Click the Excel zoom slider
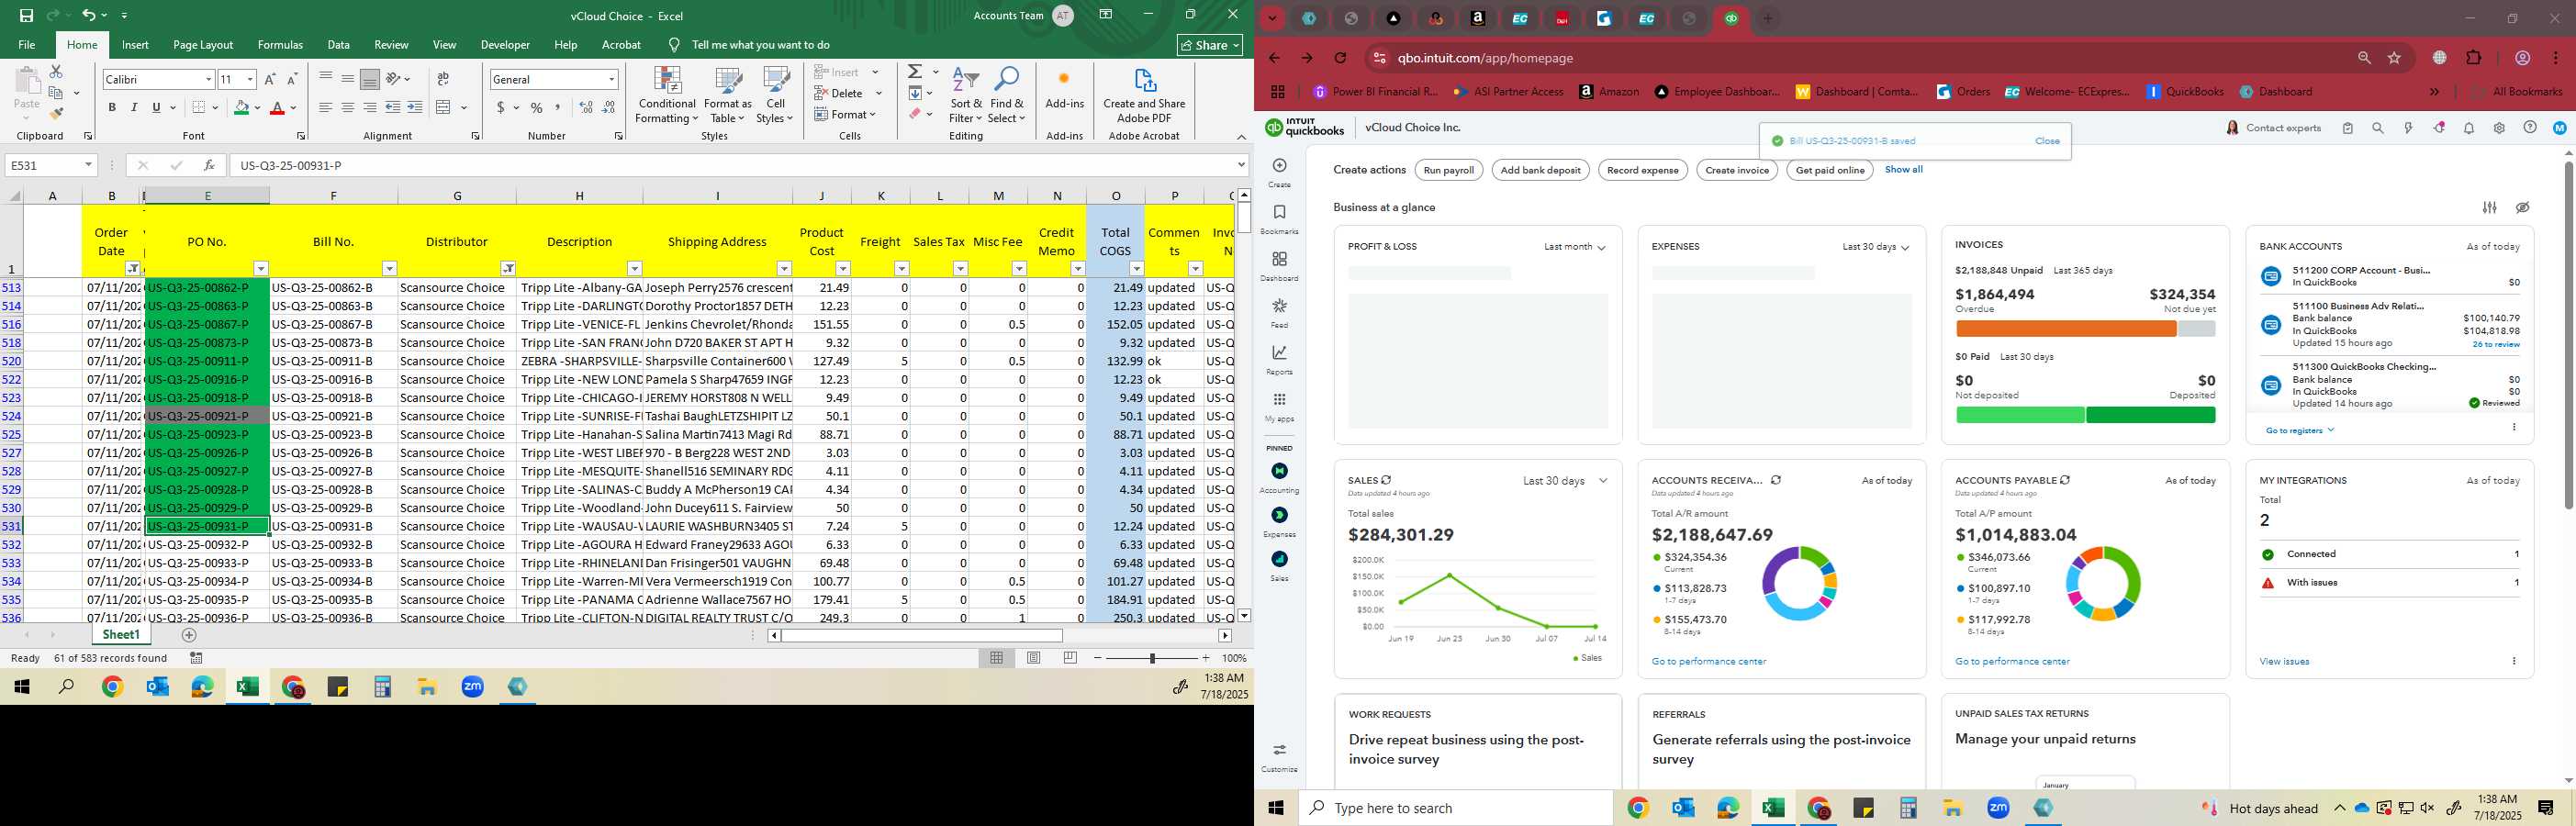 [1152, 658]
